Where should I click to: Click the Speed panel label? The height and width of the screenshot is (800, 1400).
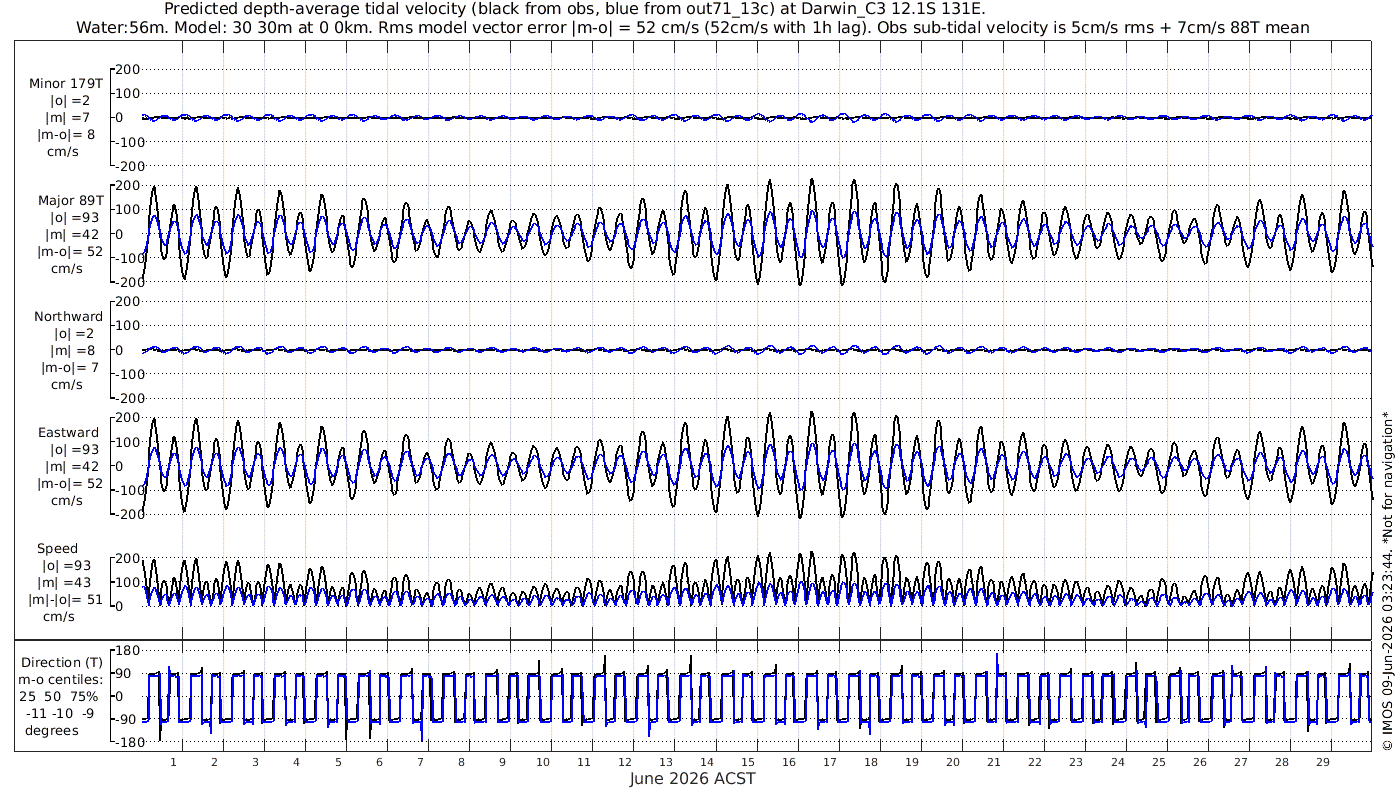click(x=58, y=549)
